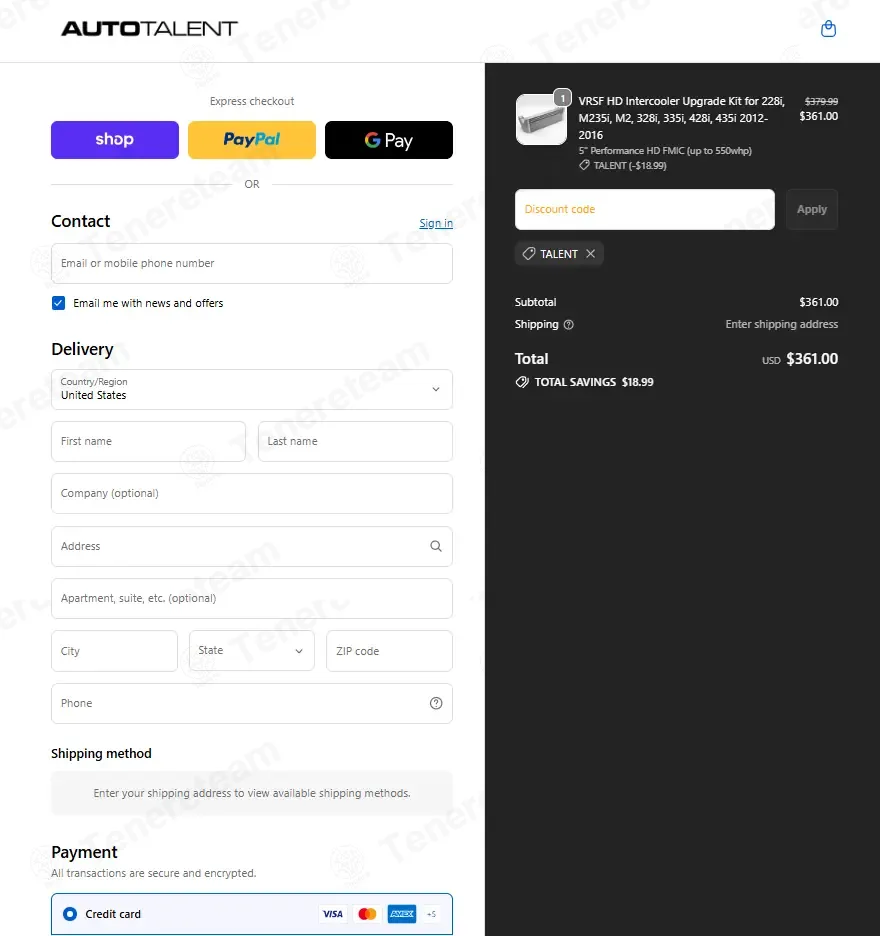Click the ZIP code field
The height and width of the screenshot is (936, 880).
tap(389, 651)
